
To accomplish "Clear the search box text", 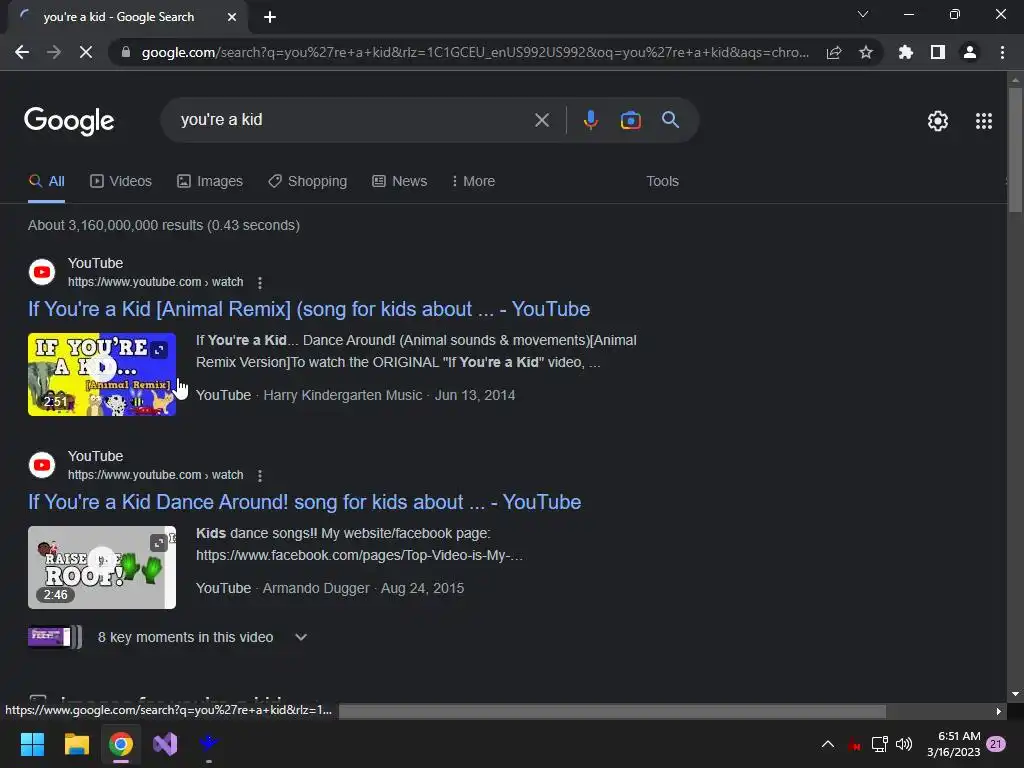I will (x=541, y=120).
